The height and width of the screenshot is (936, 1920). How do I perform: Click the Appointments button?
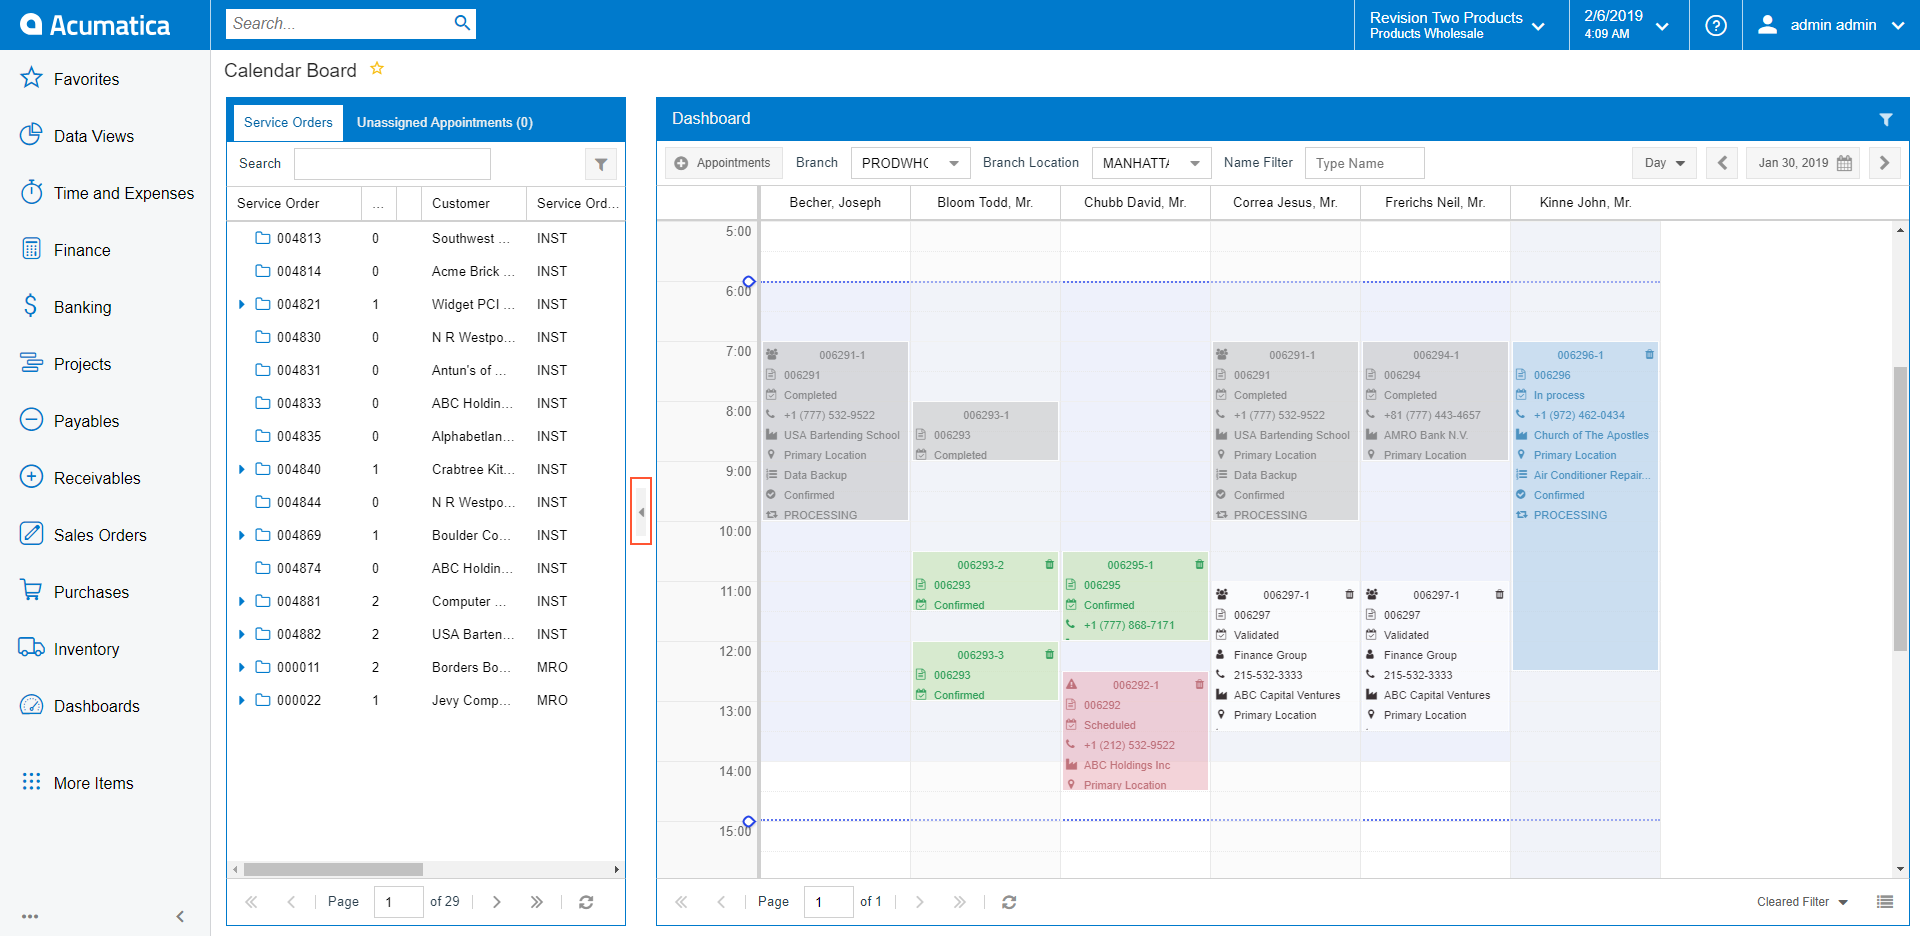(722, 163)
